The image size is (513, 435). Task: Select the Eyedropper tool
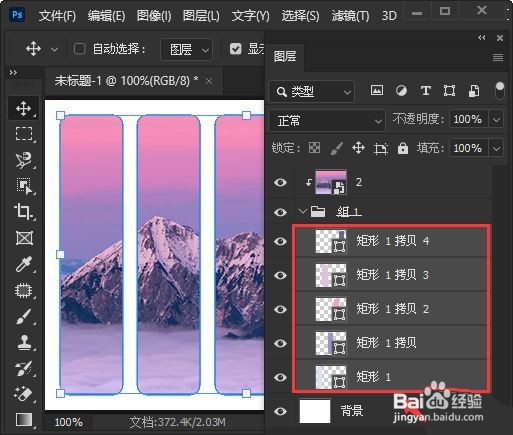click(x=24, y=264)
